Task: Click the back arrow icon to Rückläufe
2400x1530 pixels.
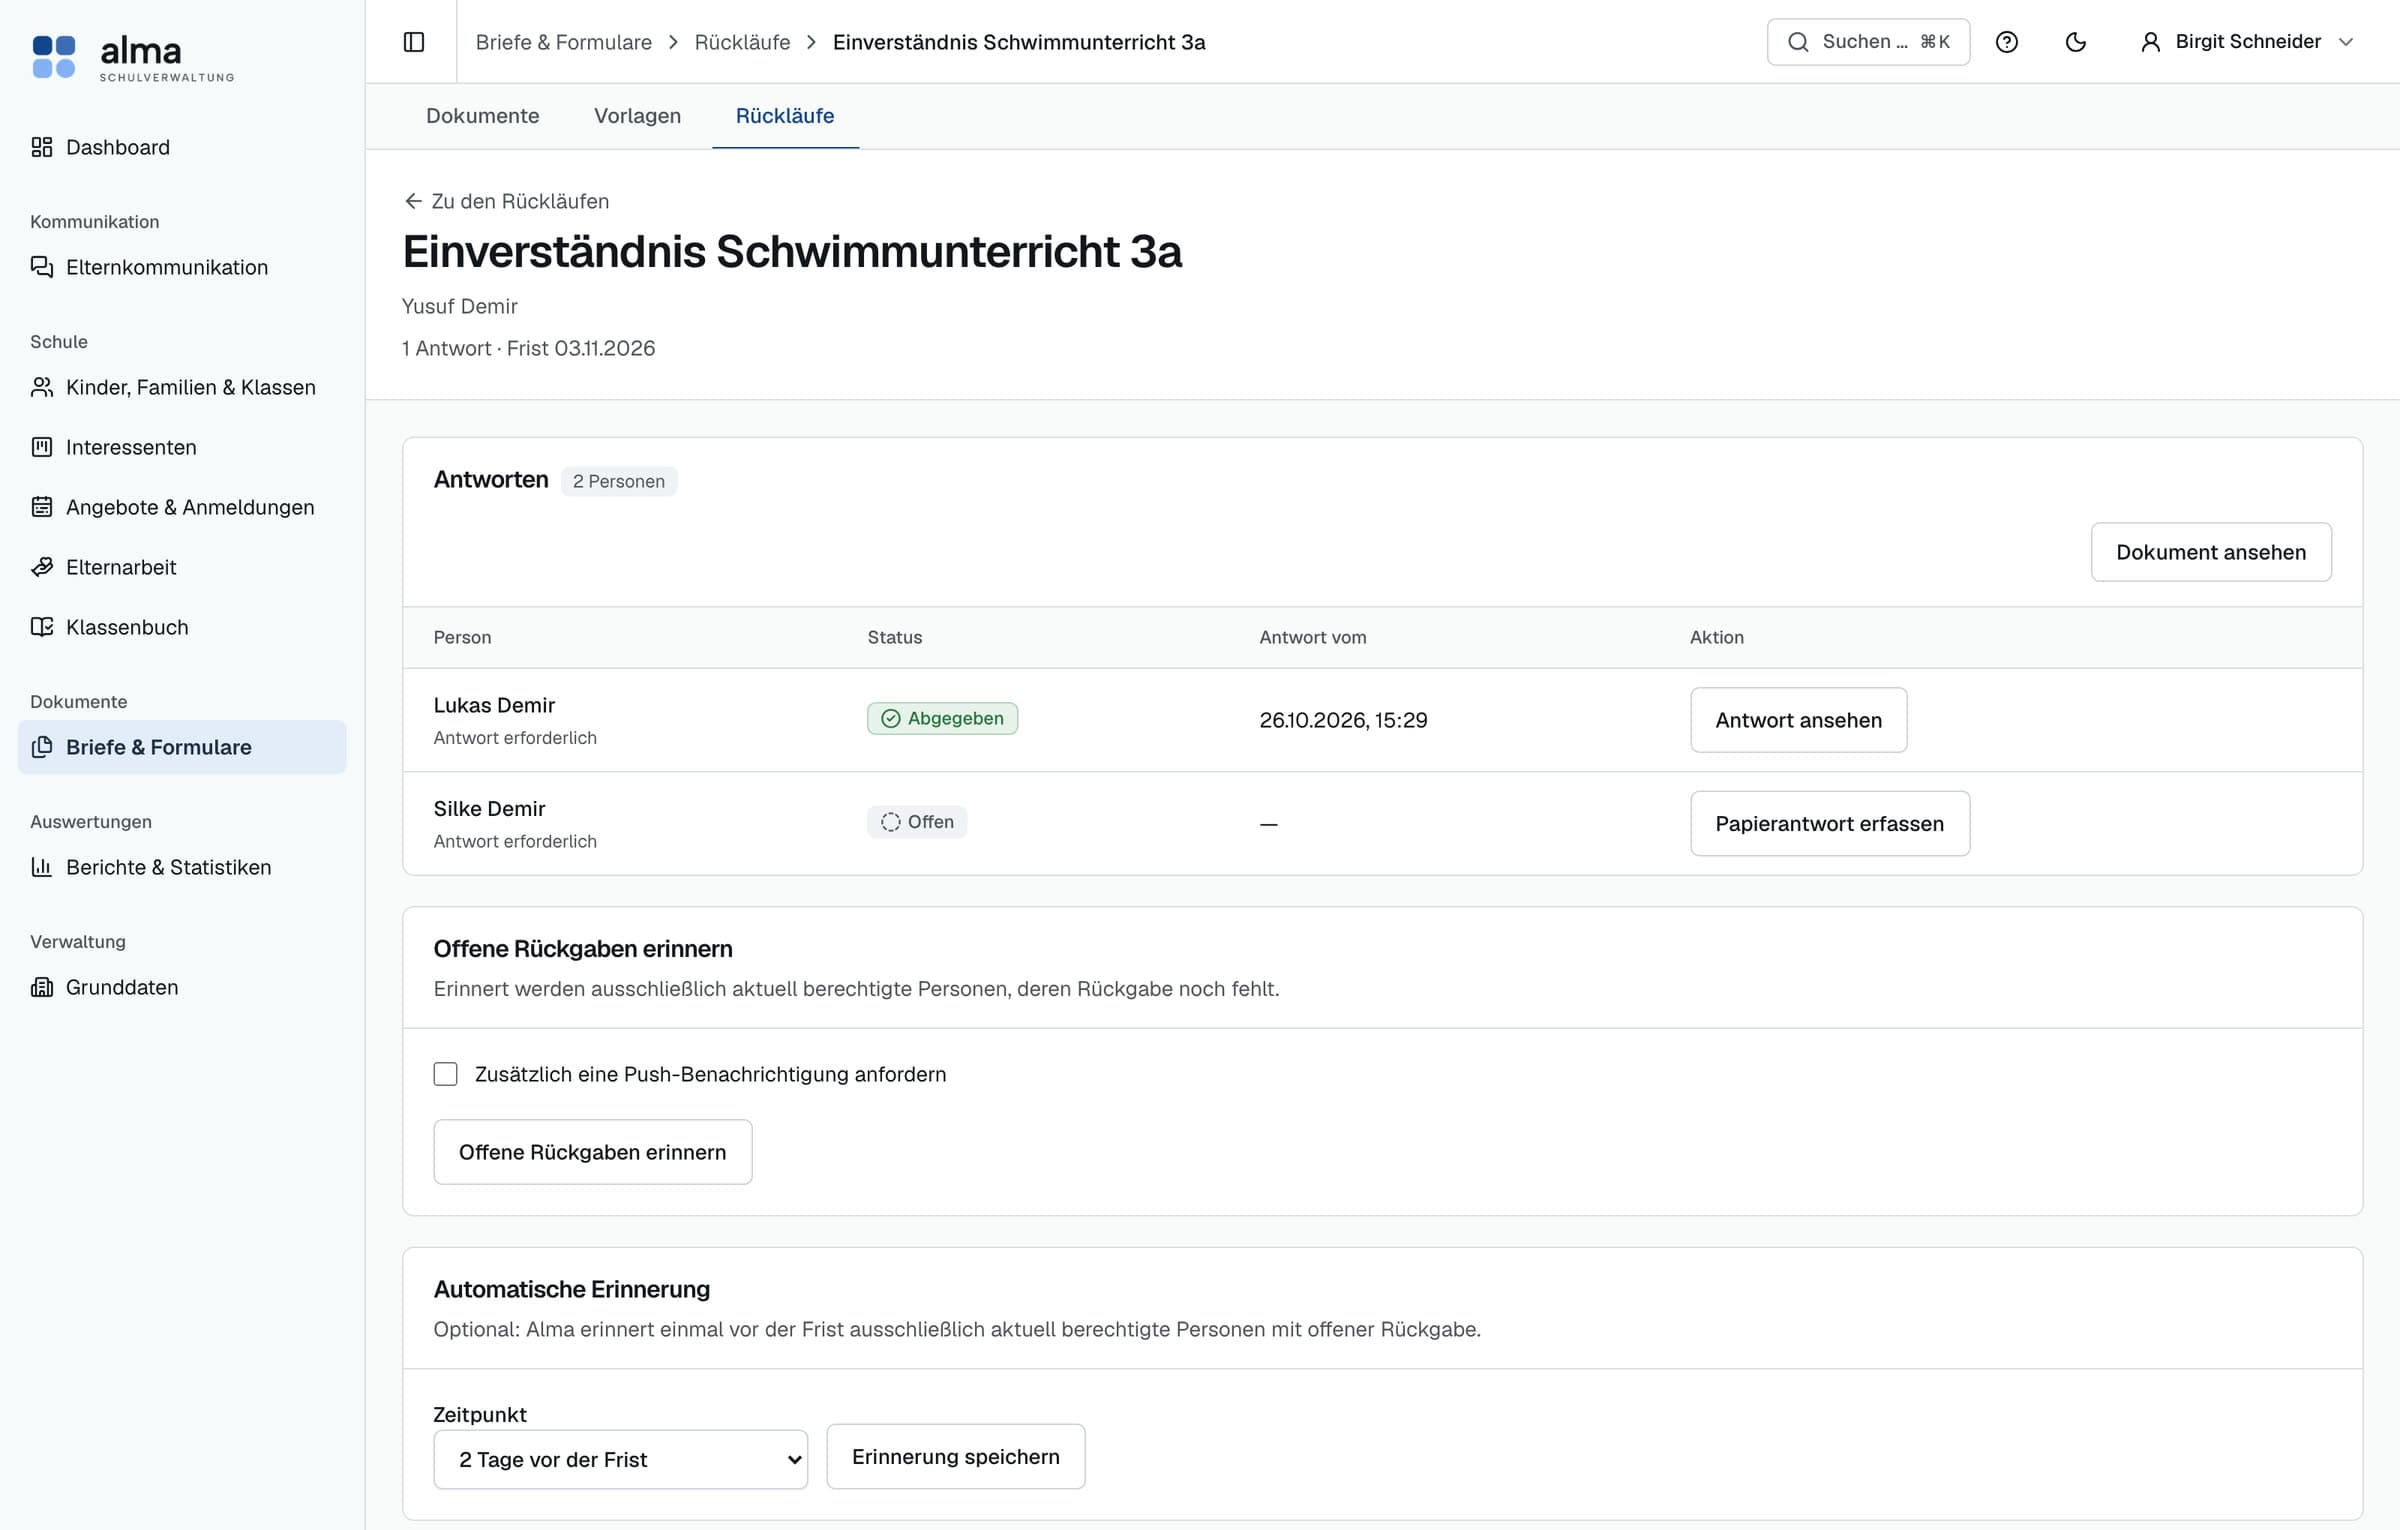Action: point(413,201)
